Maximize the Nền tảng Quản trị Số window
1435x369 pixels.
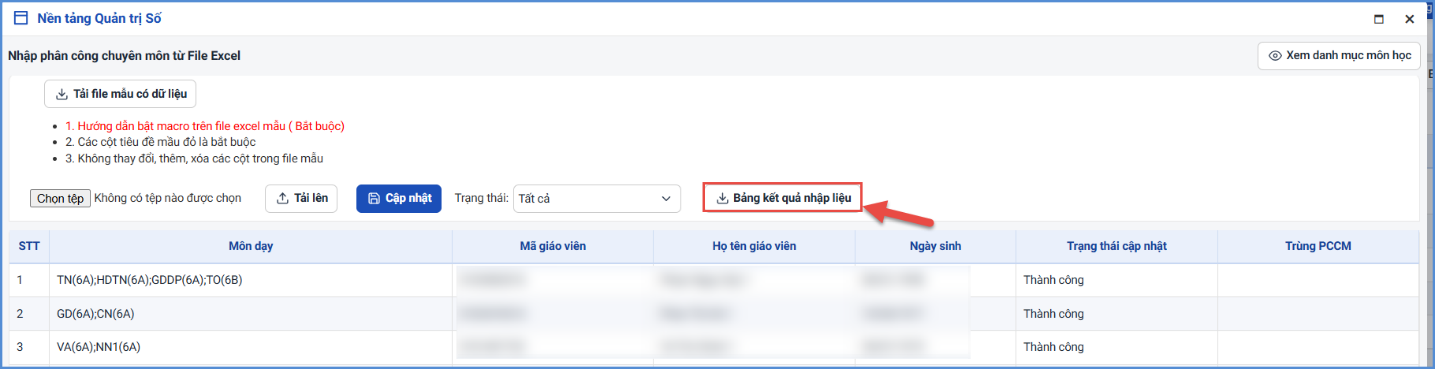click(1379, 19)
